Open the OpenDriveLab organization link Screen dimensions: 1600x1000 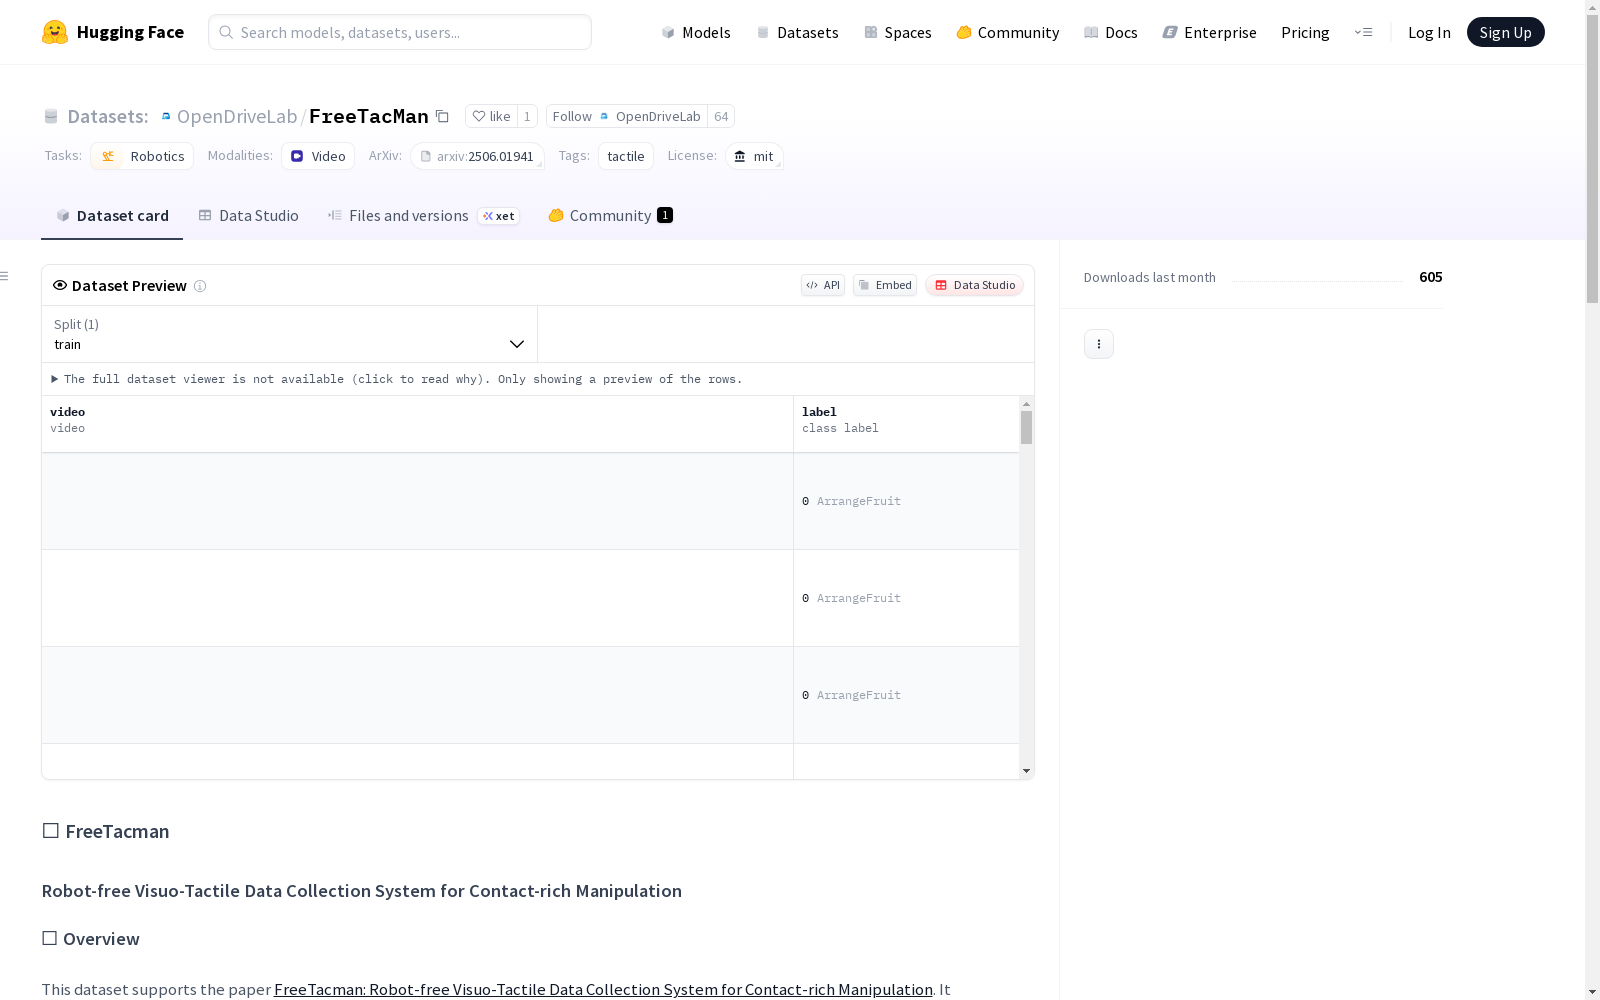[237, 116]
